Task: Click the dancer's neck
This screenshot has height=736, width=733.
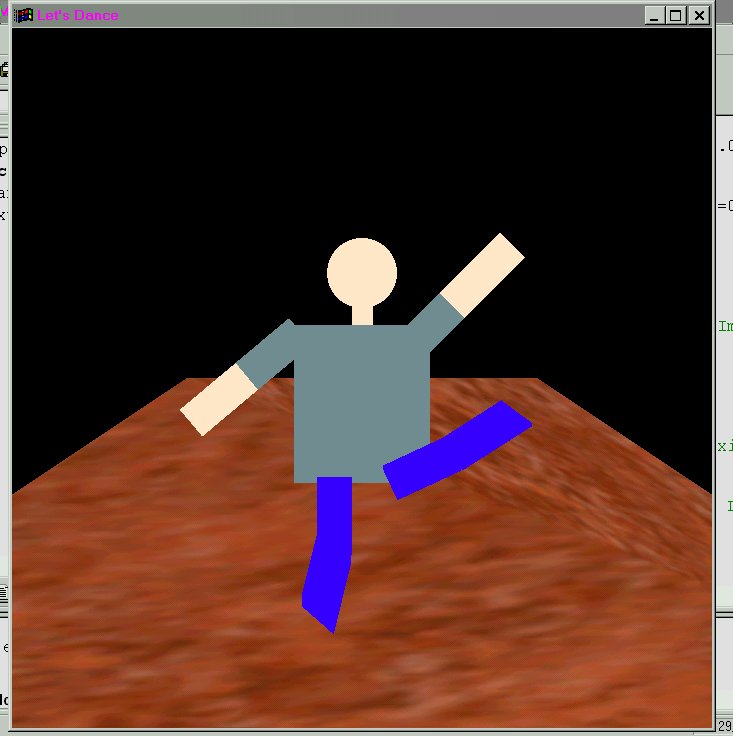Action: tap(362, 315)
